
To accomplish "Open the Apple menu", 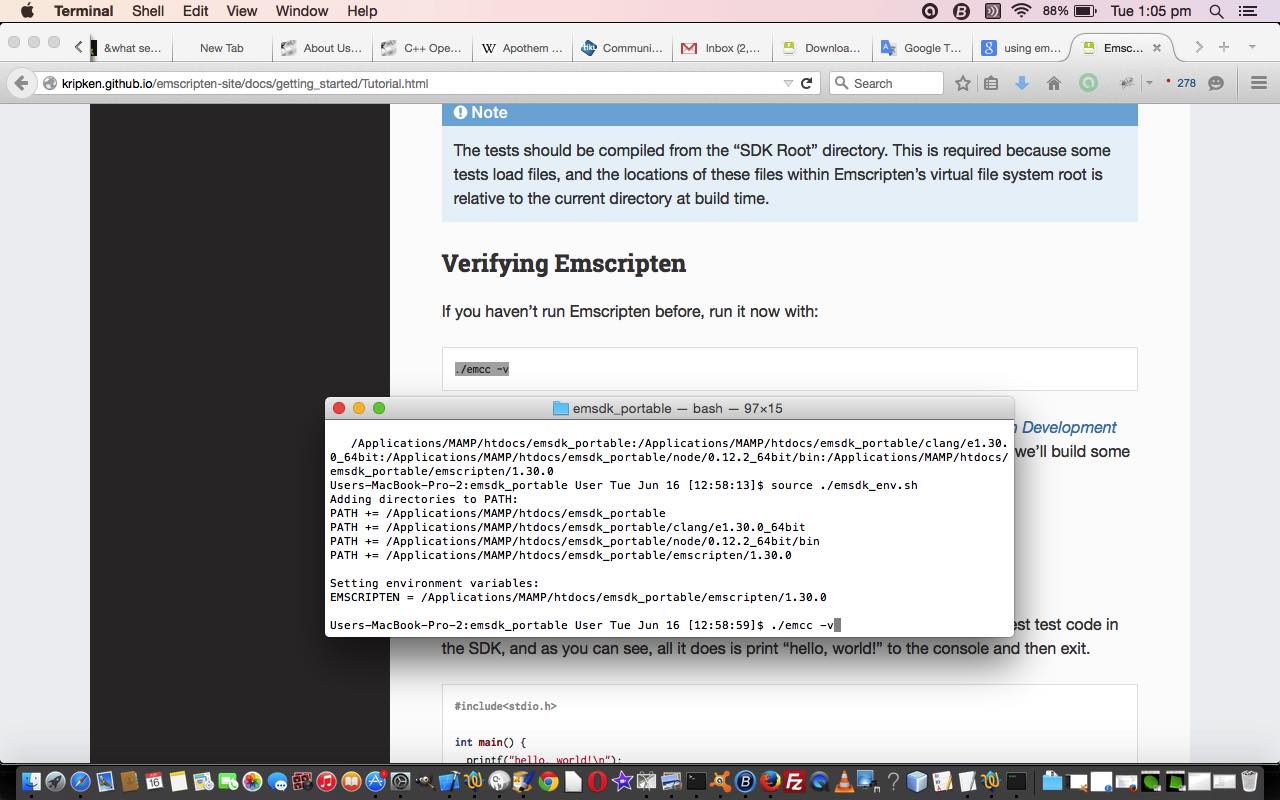I will (27, 11).
